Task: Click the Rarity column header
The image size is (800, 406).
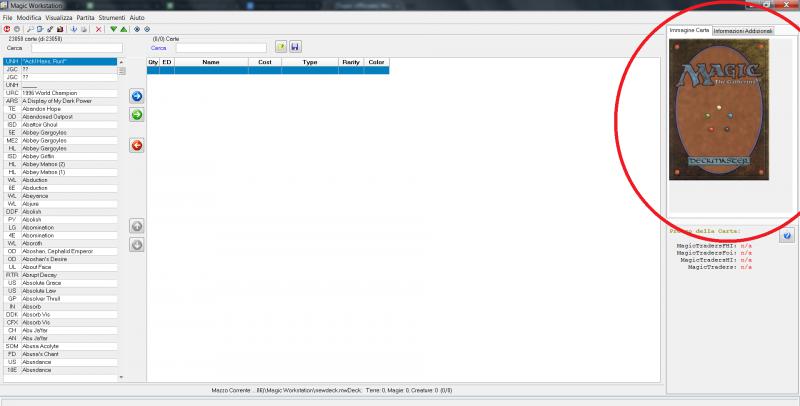Action: 351,62
